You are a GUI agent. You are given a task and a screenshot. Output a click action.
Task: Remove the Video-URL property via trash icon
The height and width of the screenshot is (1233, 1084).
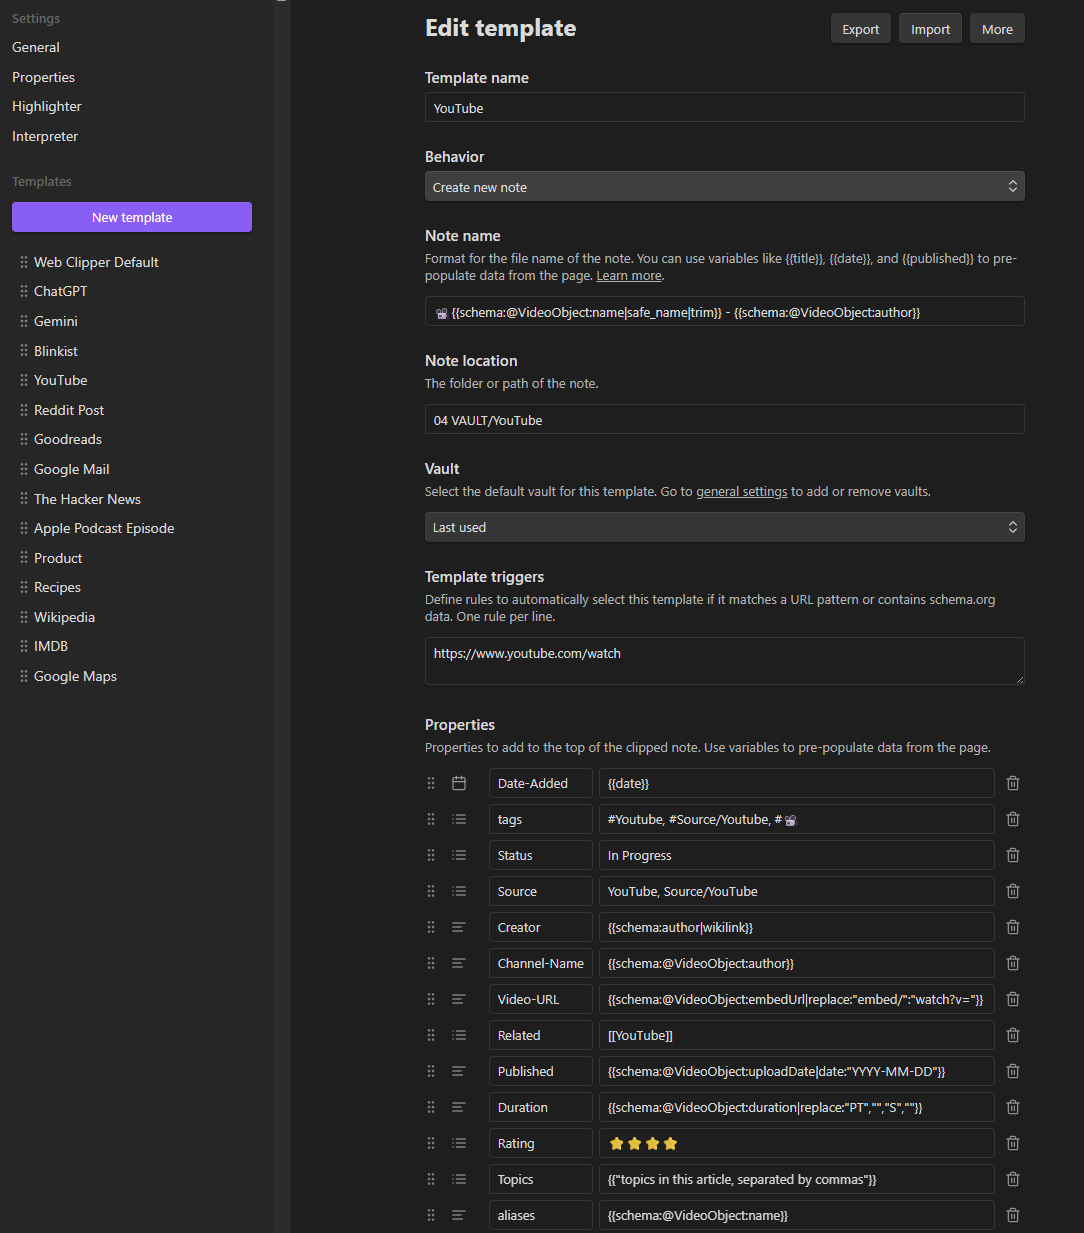[1012, 999]
